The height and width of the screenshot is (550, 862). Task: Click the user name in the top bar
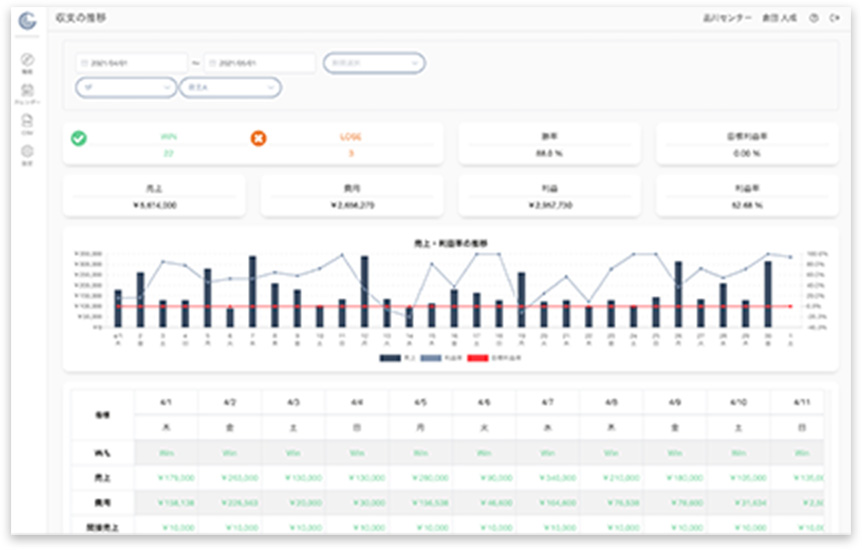pyautogui.click(x=779, y=18)
